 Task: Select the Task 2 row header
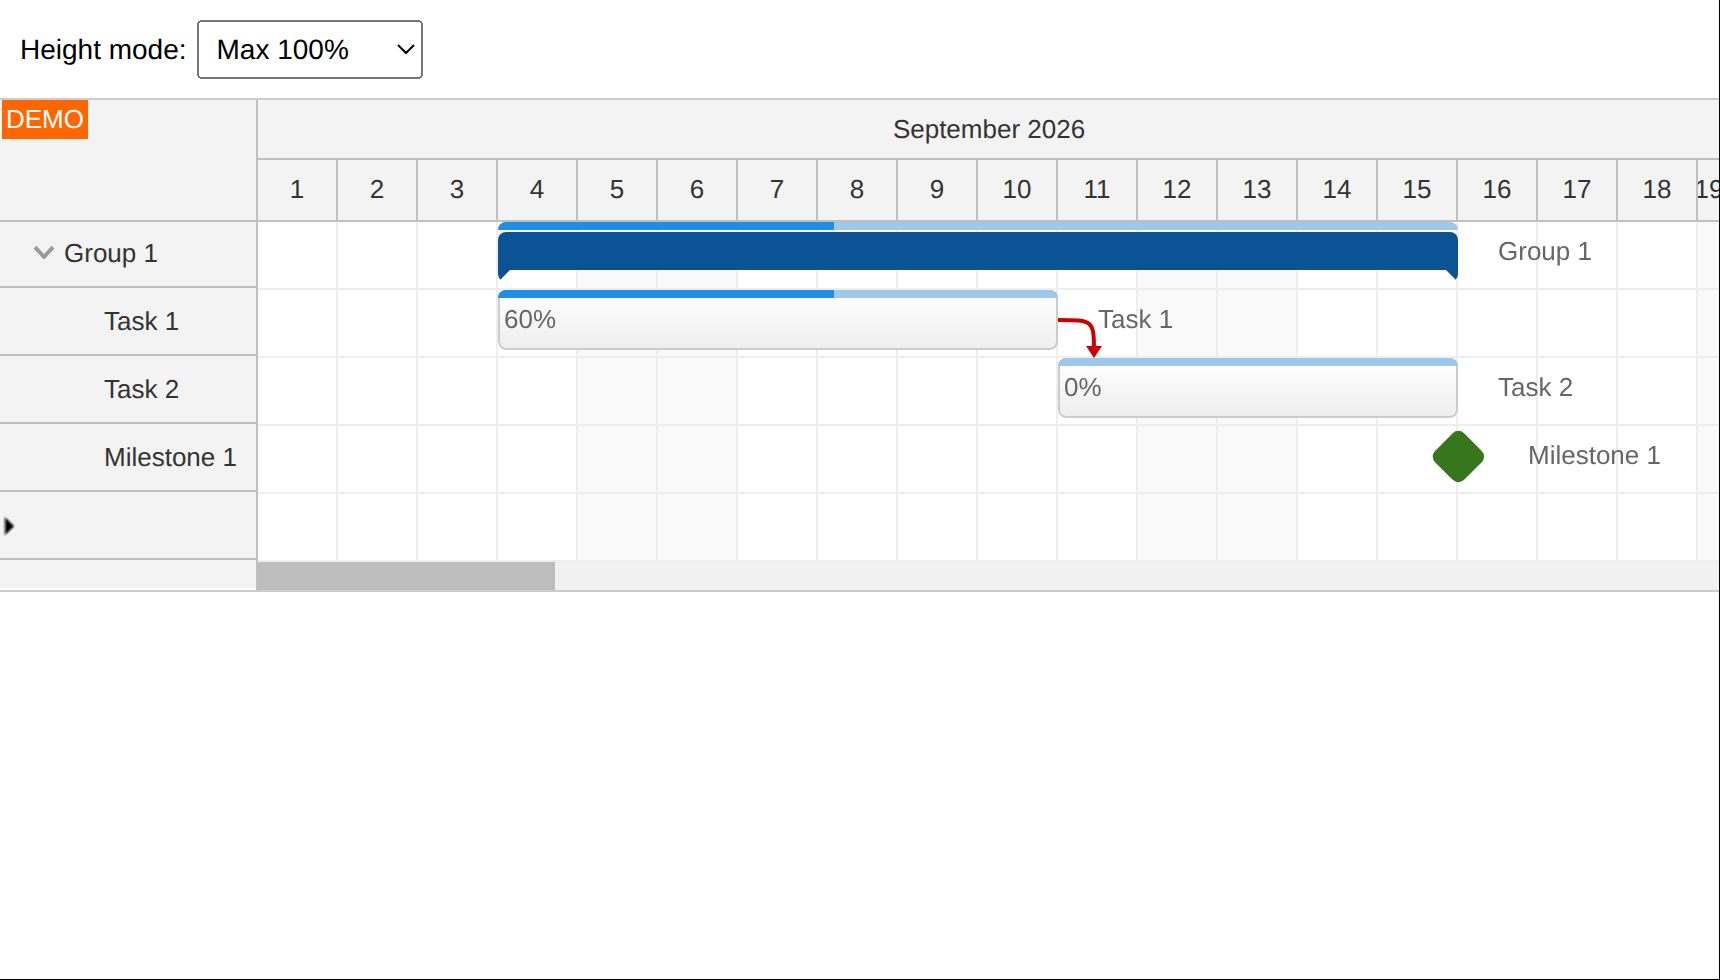(x=128, y=389)
